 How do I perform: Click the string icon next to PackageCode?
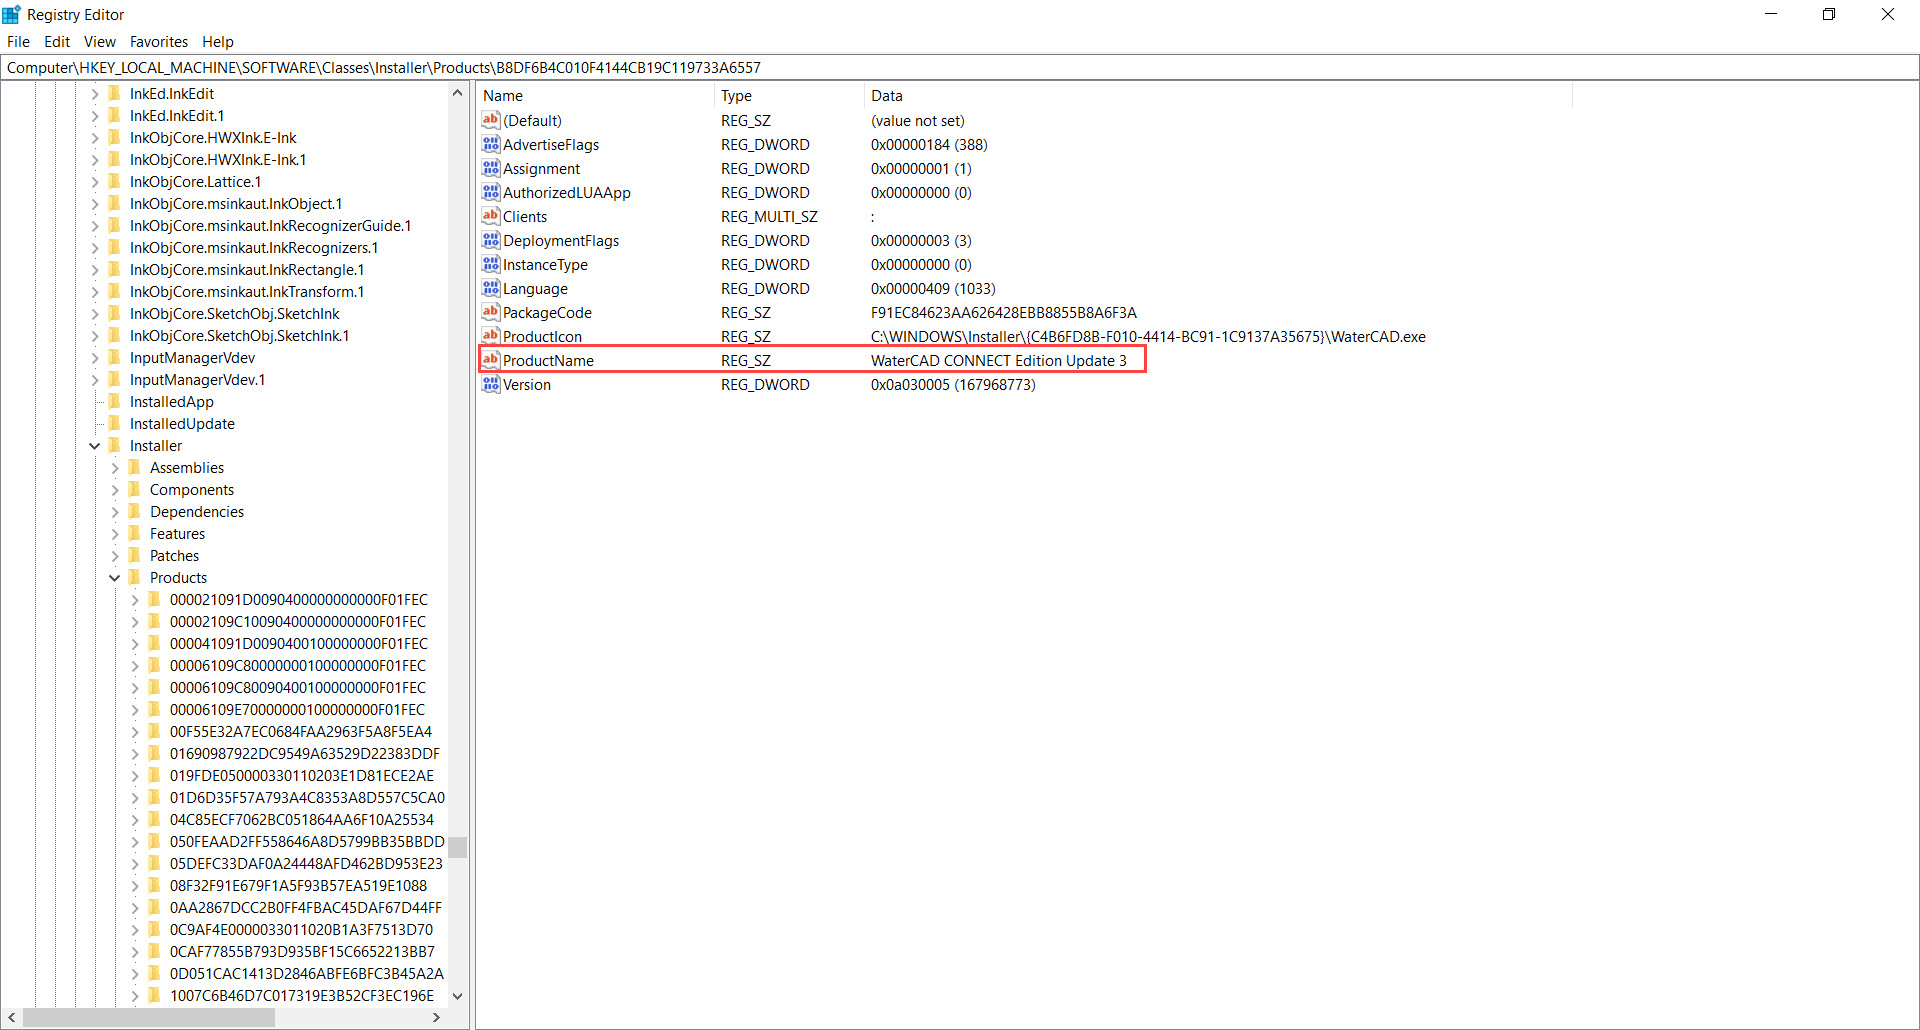490,312
